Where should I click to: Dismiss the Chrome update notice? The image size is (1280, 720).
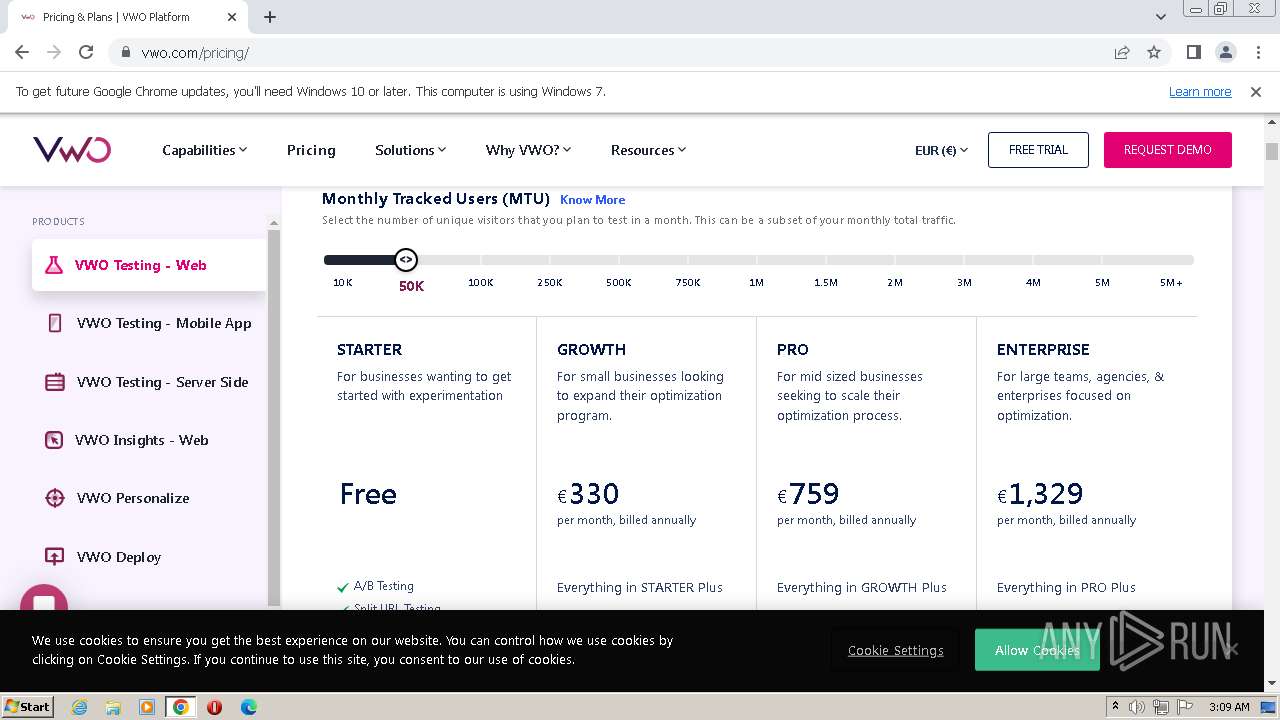click(1256, 91)
